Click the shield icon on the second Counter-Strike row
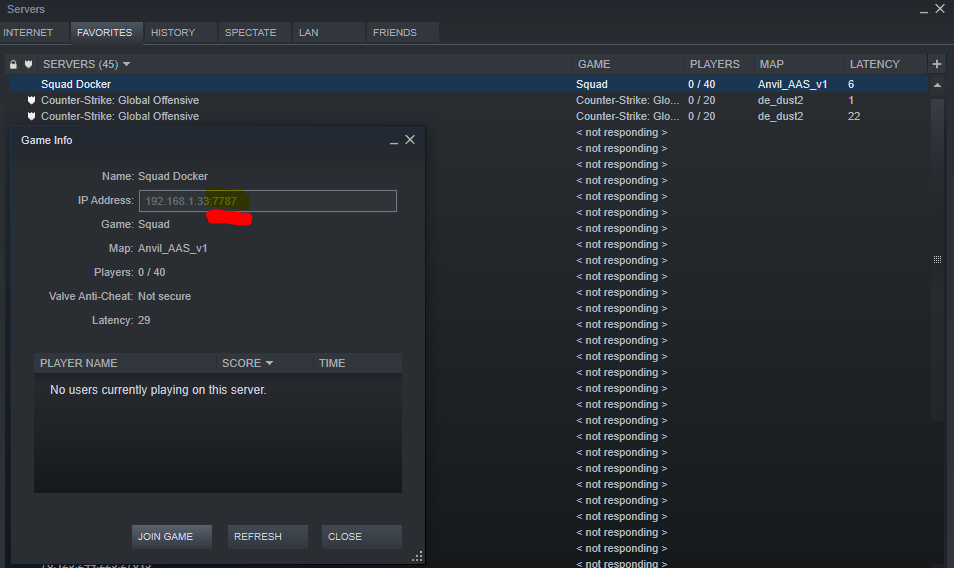The image size is (954, 568). click(x=31, y=116)
